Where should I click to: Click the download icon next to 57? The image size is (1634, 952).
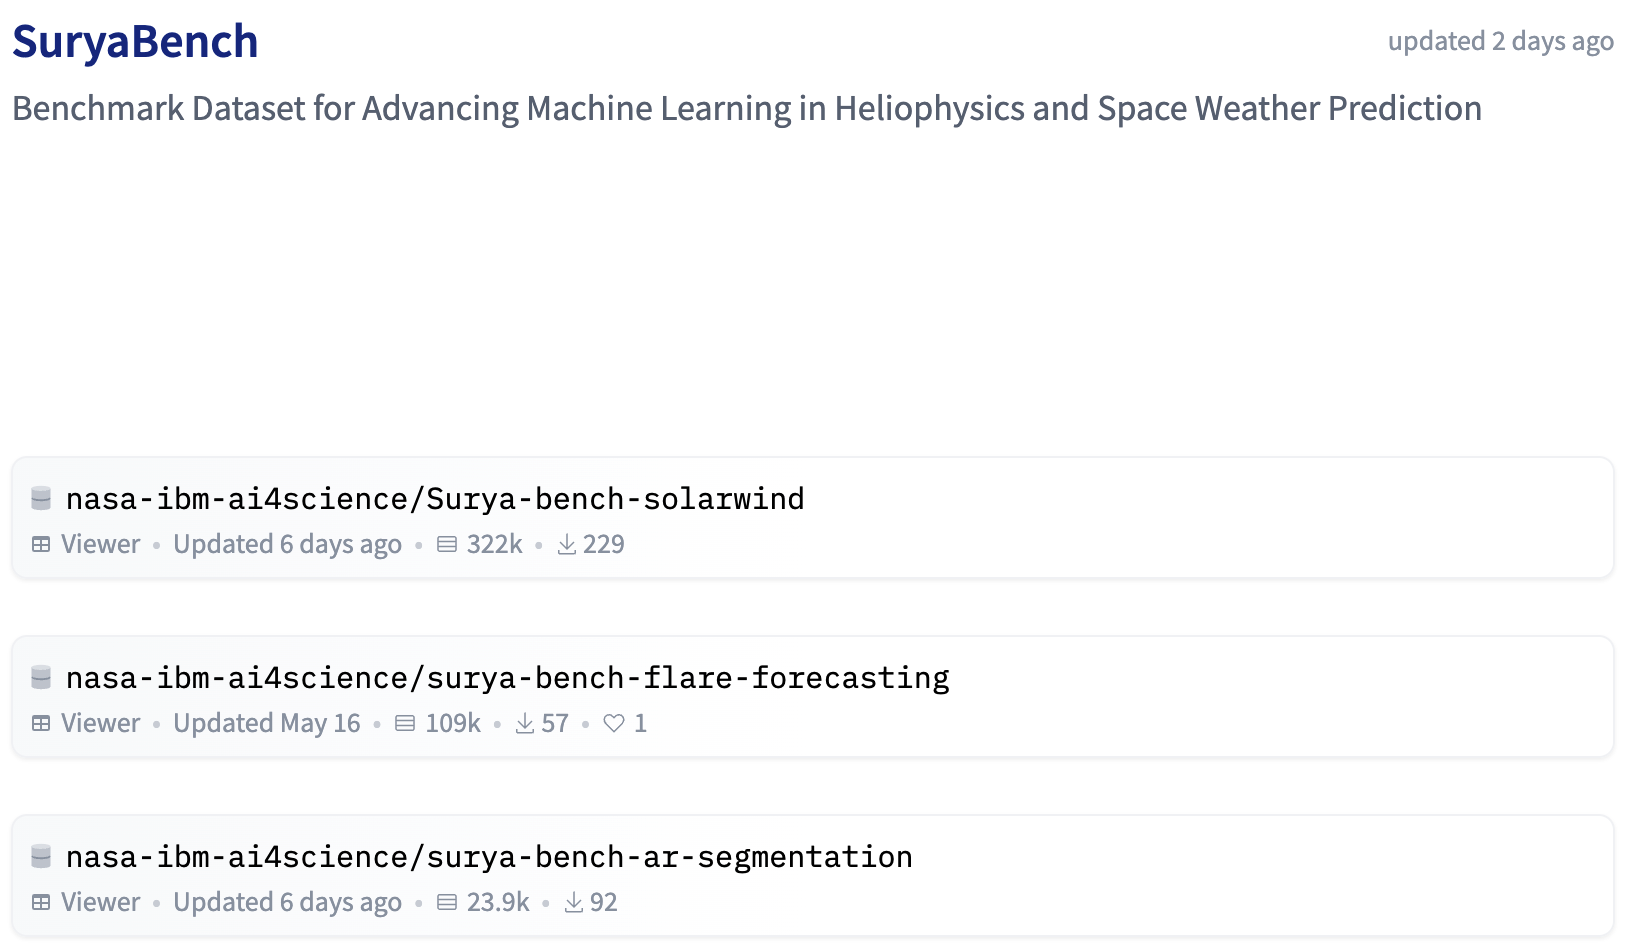tap(525, 723)
